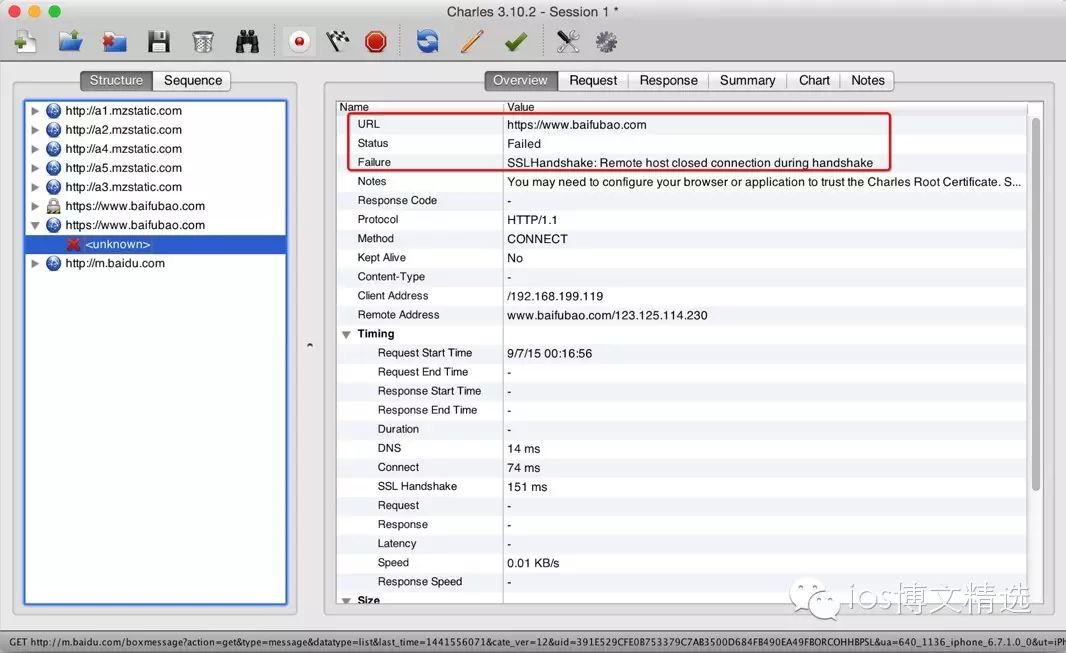Select the <unknown> failed request
Image resolution: width=1066 pixels, height=653 pixels.
click(118, 244)
